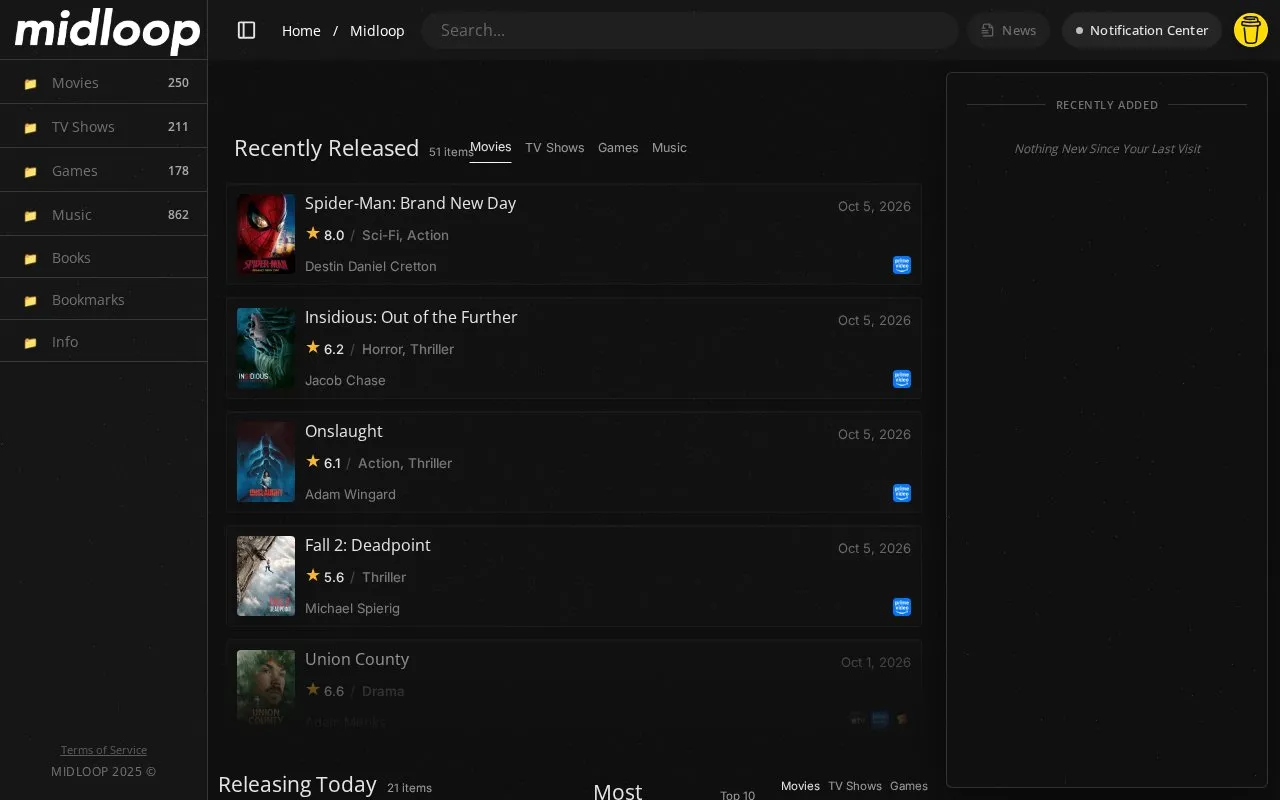Screen dimensions: 1280x800
Task: Click the Midloop breadcrumb link
Action: tap(377, 31)
